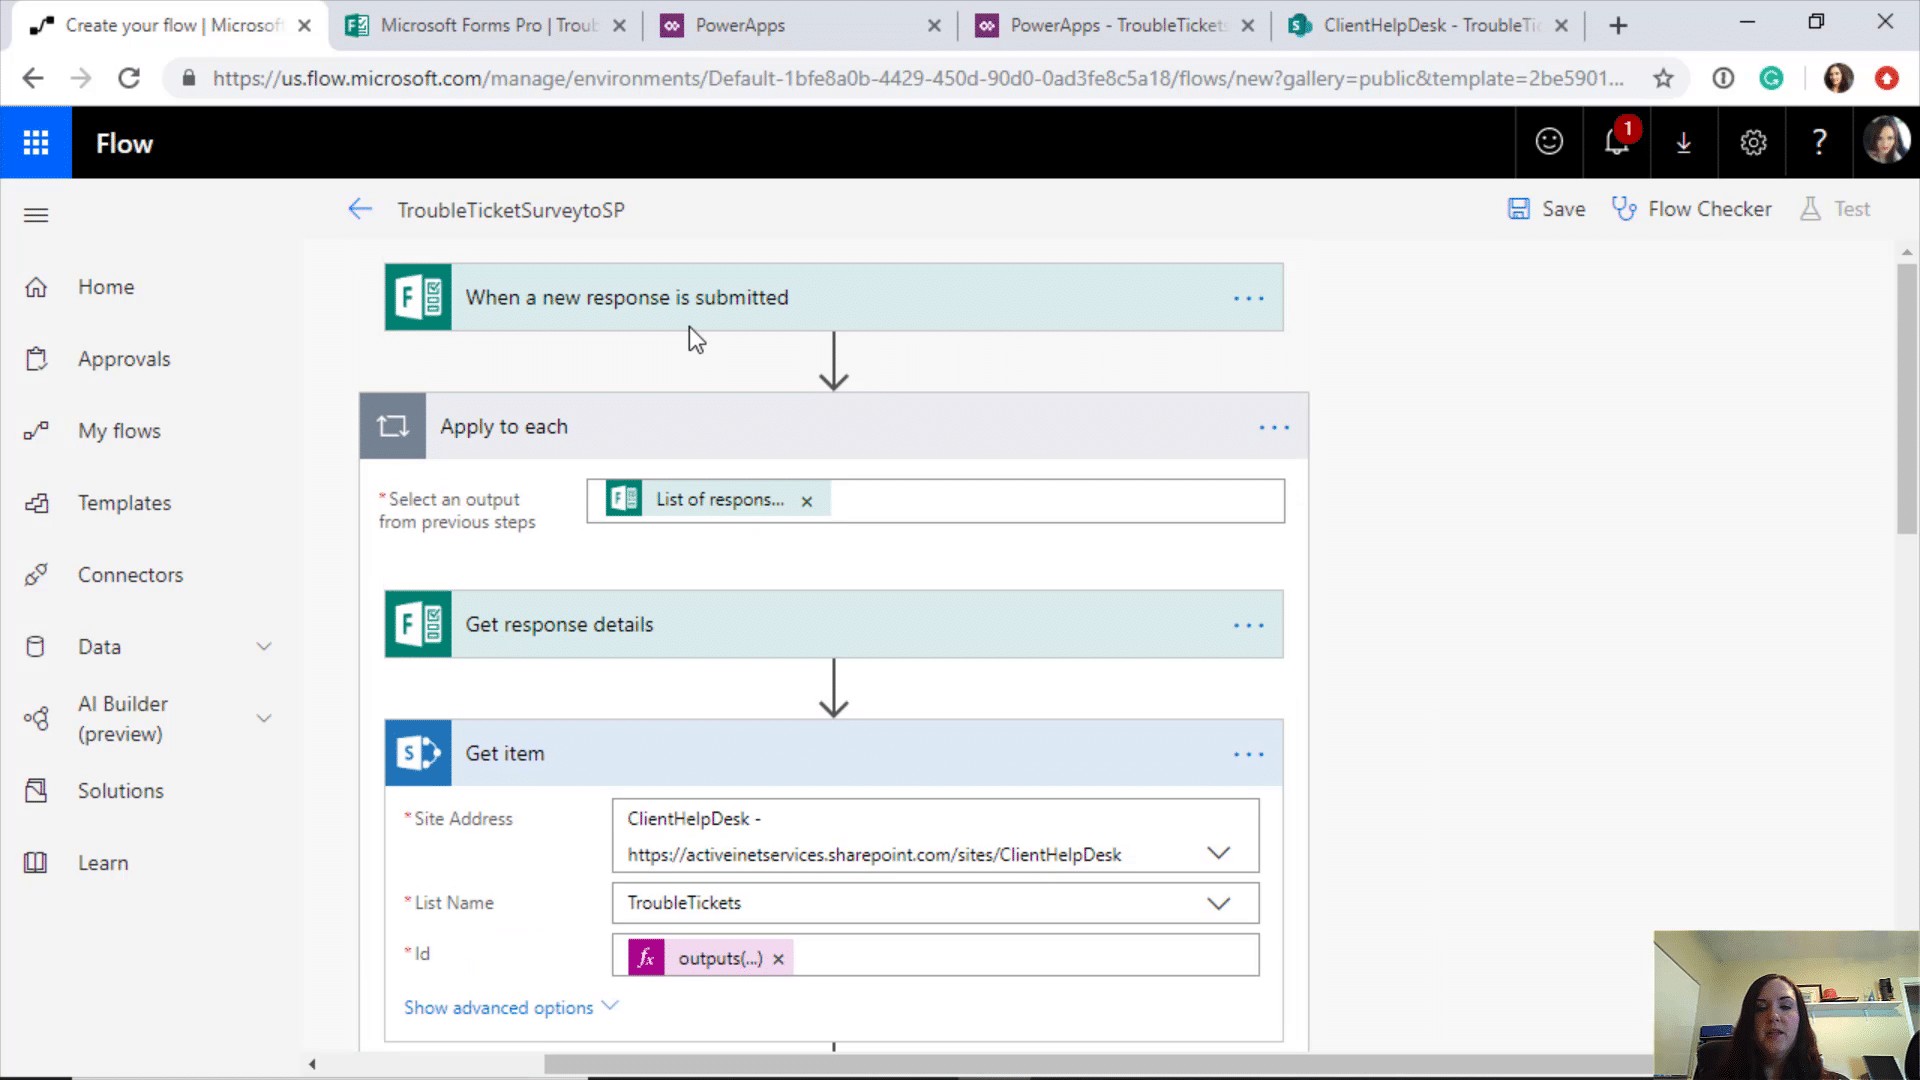Click the browser address bar URL
The image size is (1920, 1080).
click(917, 78)
